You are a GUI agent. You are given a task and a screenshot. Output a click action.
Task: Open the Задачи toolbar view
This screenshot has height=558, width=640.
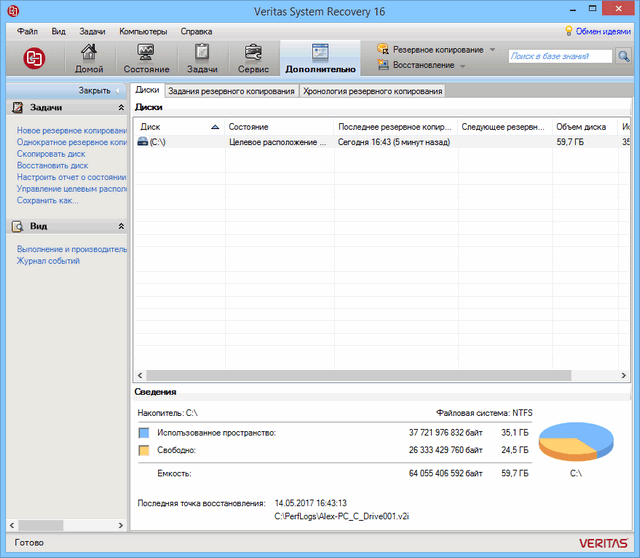(202, 58)
